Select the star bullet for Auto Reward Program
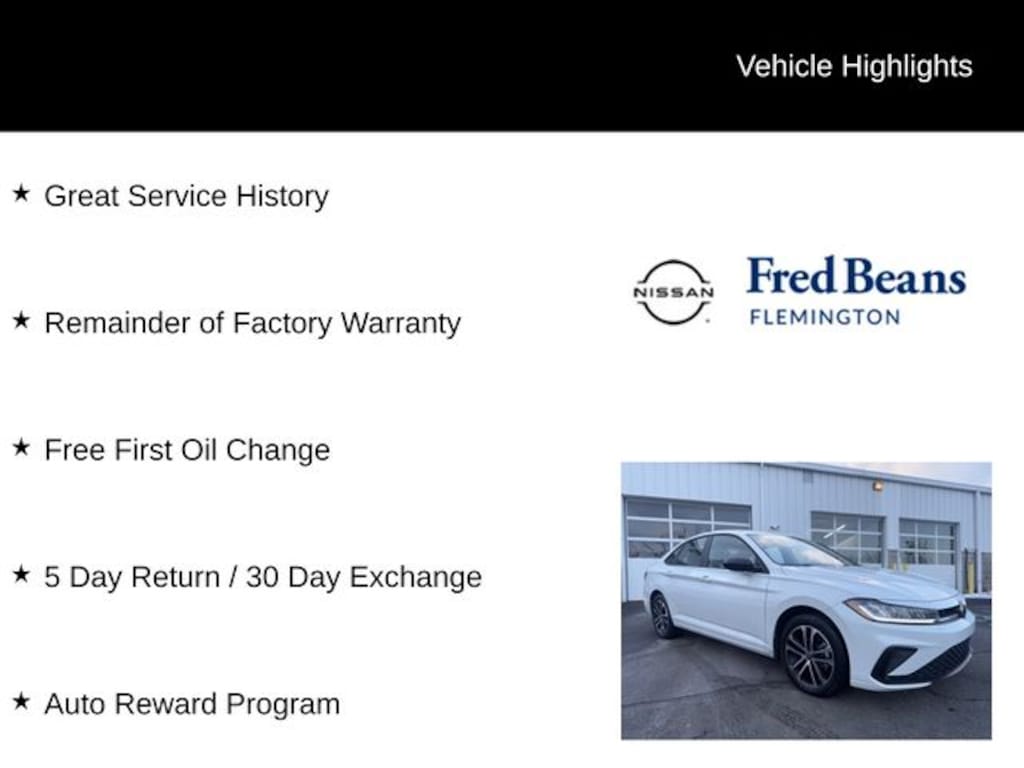The width and height of the screenshot is (1024, 768). 21,702
